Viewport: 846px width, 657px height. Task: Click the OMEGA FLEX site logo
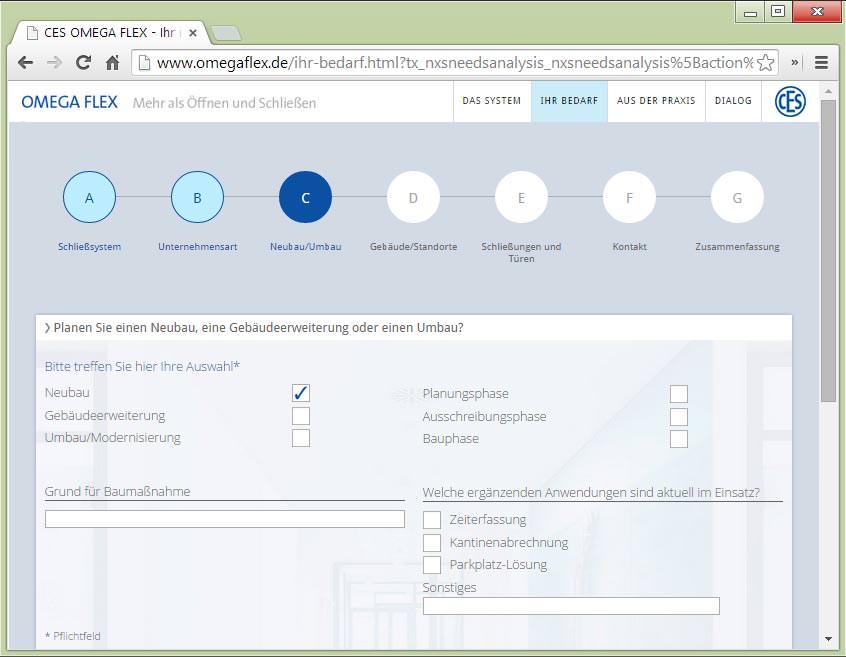69,102
